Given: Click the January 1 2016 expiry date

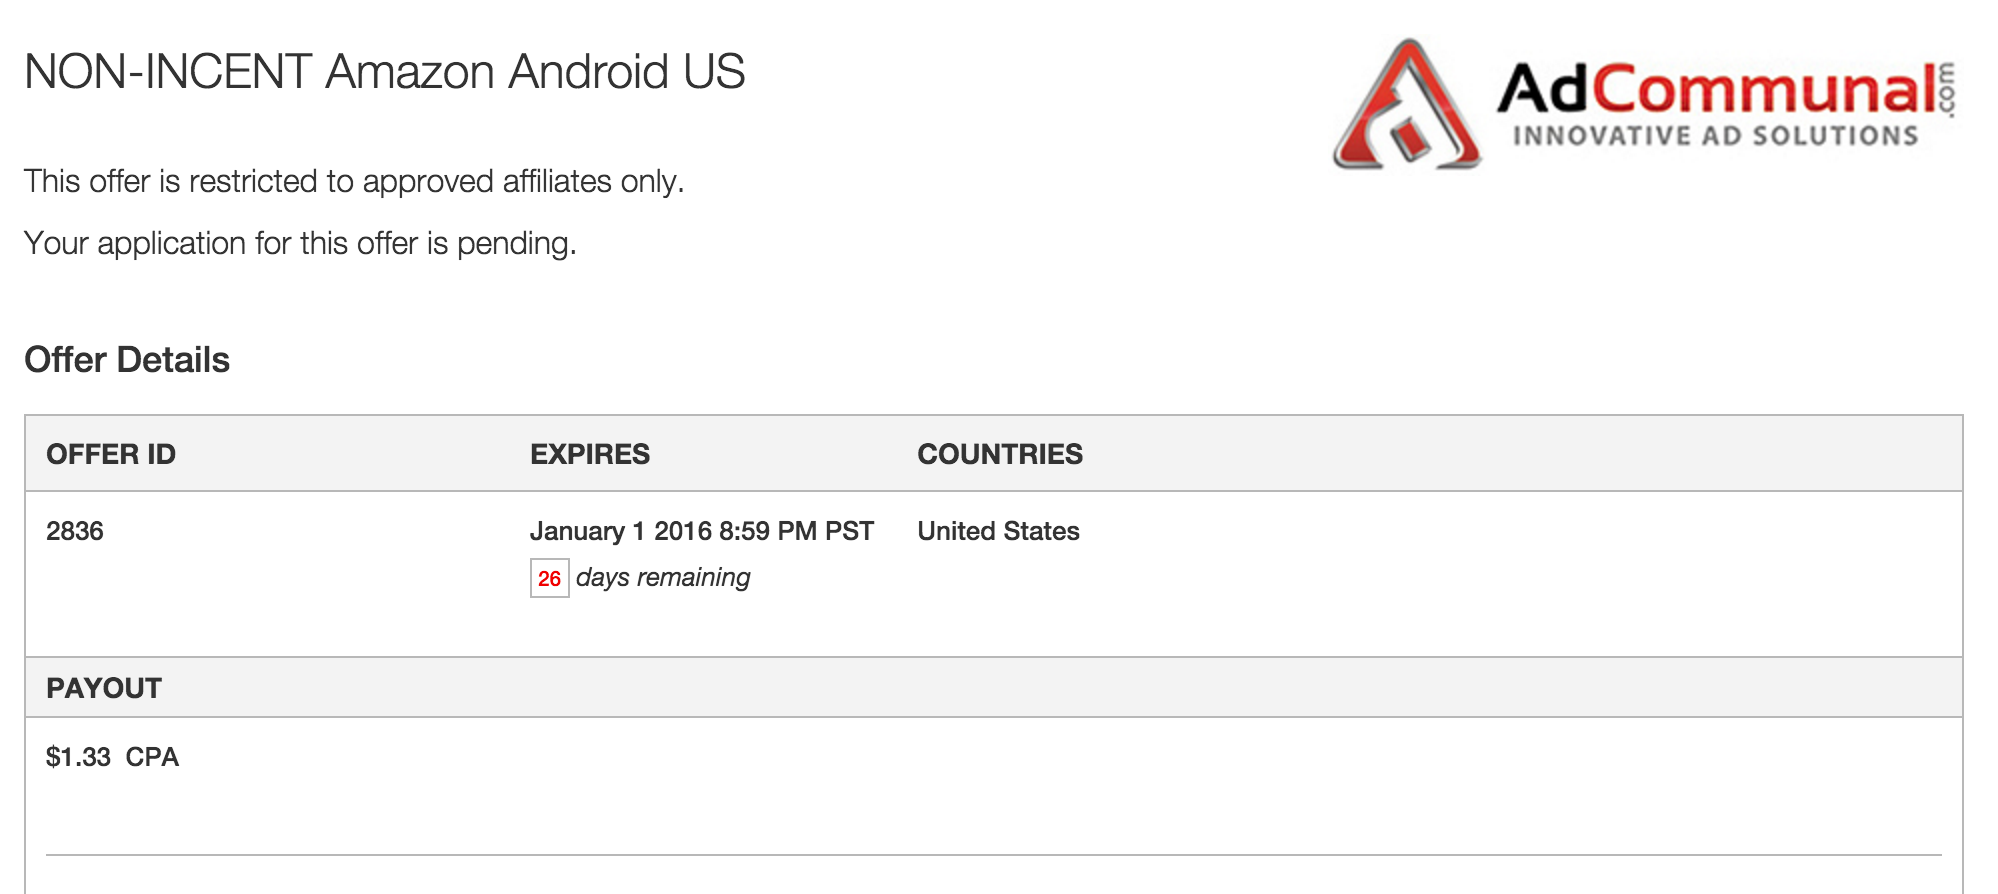Looking at the screenshot, I should point(701,531).
